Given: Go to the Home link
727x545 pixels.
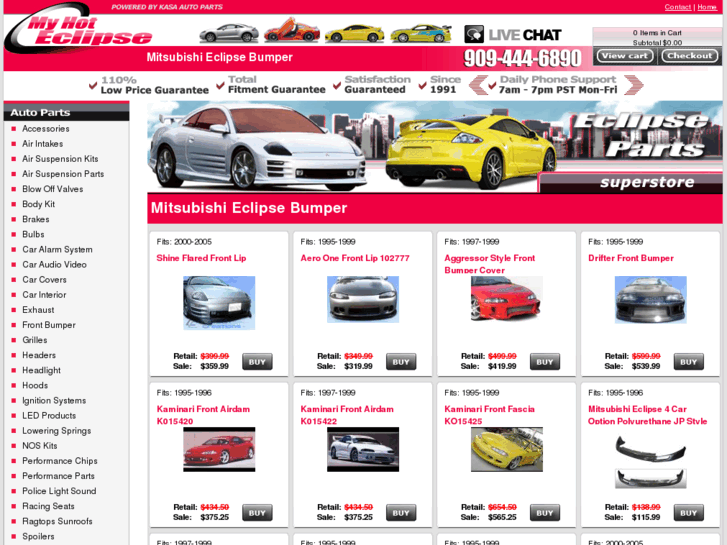Looking at the screenshot, I should pyautogui.click(x=707, y=7).
